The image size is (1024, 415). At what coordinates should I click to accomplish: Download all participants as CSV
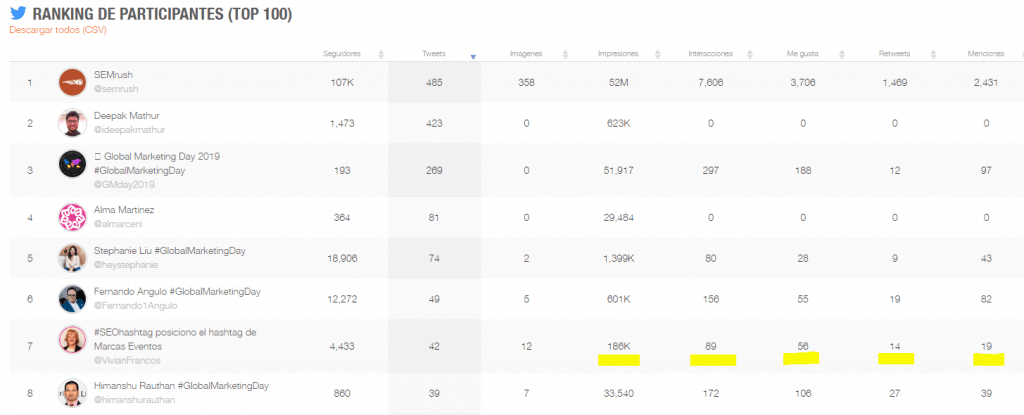(57, 30)
